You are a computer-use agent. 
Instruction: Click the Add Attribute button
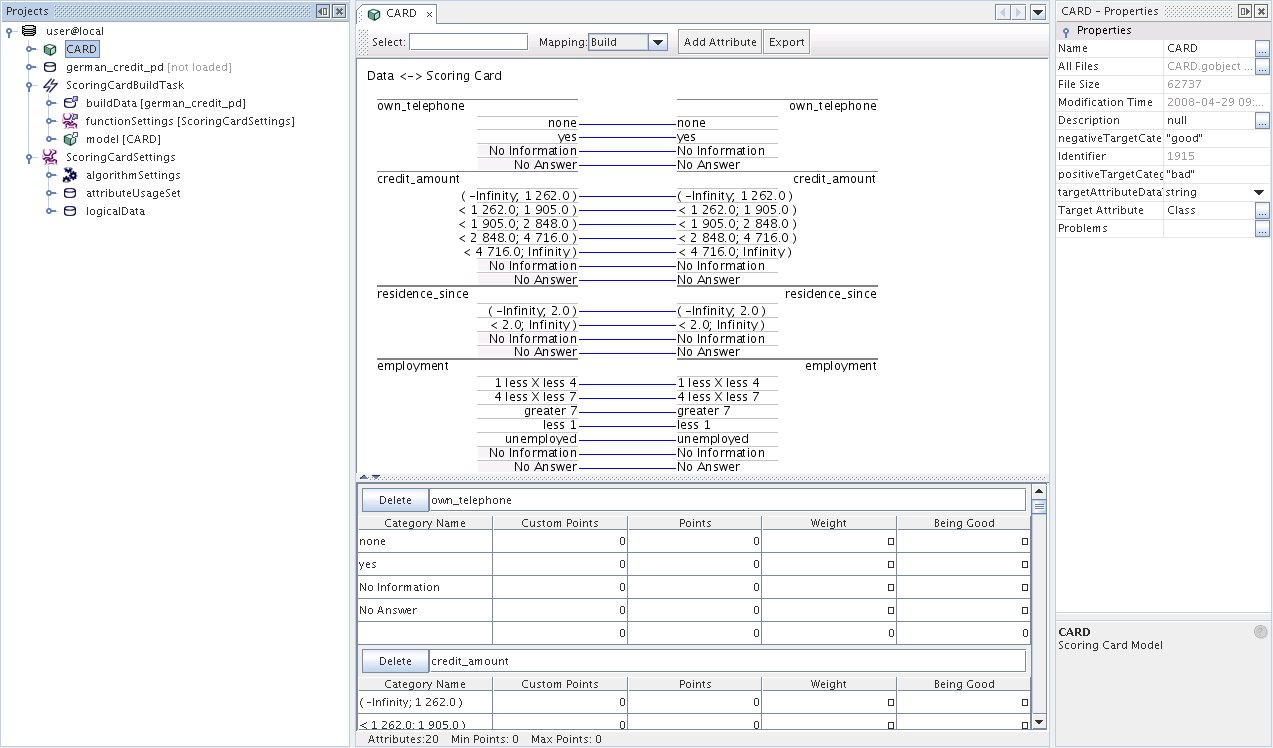pos(720,42)
